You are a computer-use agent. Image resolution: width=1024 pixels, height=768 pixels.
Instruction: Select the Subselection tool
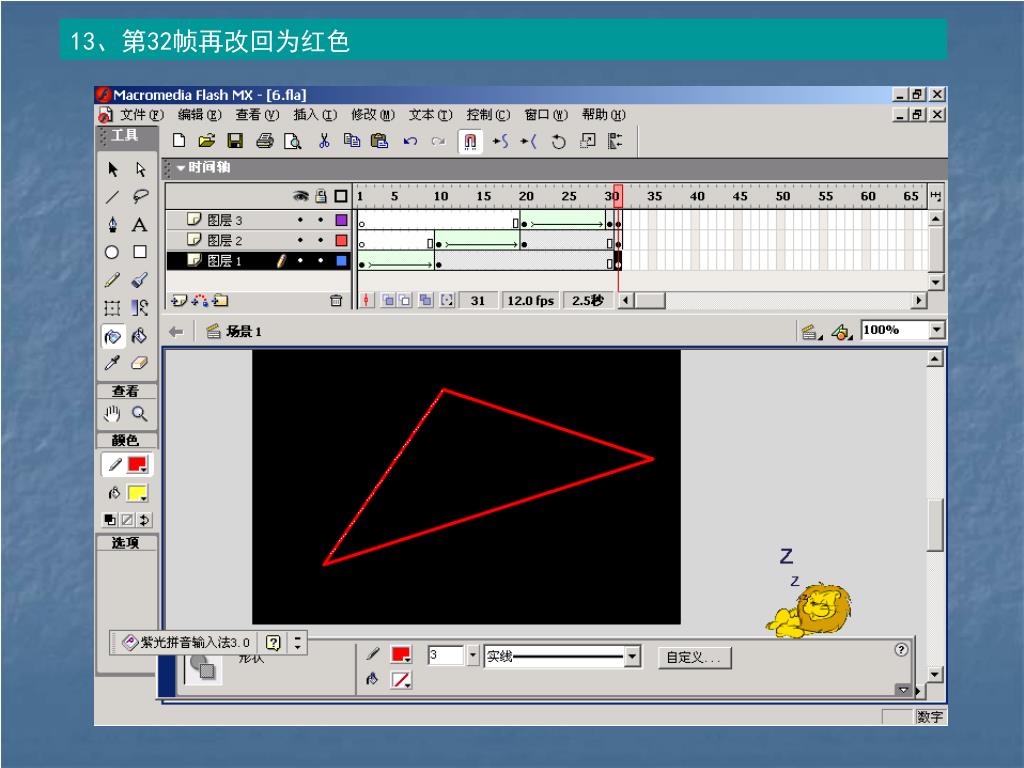(140, 169)
